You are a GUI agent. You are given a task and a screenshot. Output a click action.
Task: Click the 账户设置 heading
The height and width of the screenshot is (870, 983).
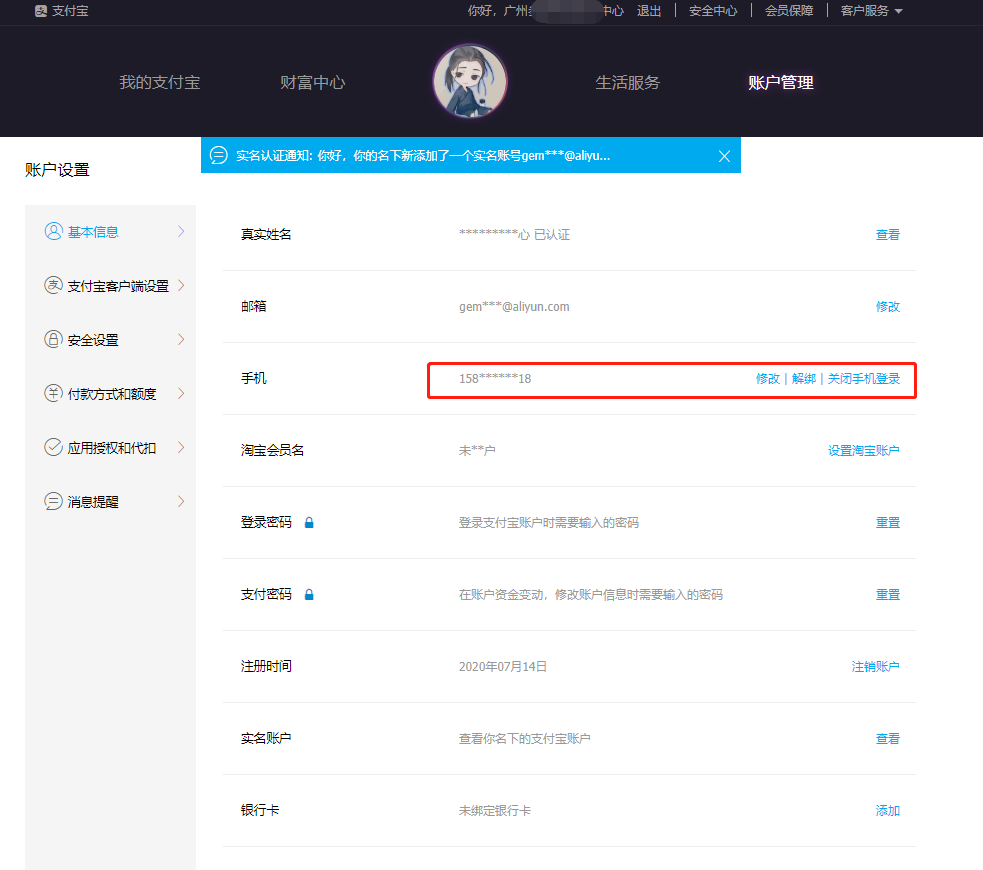pyautogui.click(x=57, y=170)
